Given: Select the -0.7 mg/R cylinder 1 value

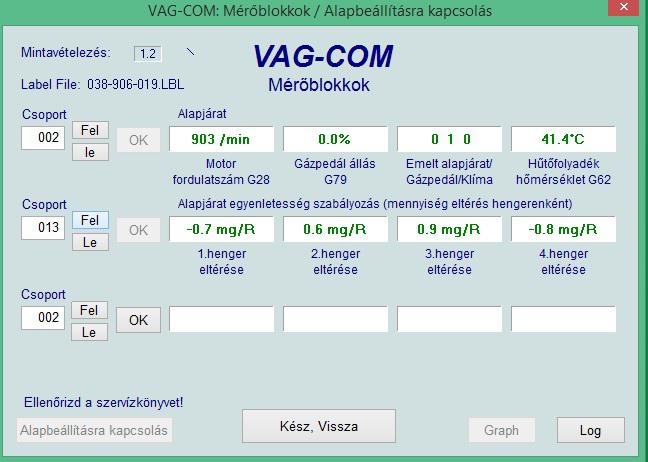Looking at the screenshot, I should 221,229.
